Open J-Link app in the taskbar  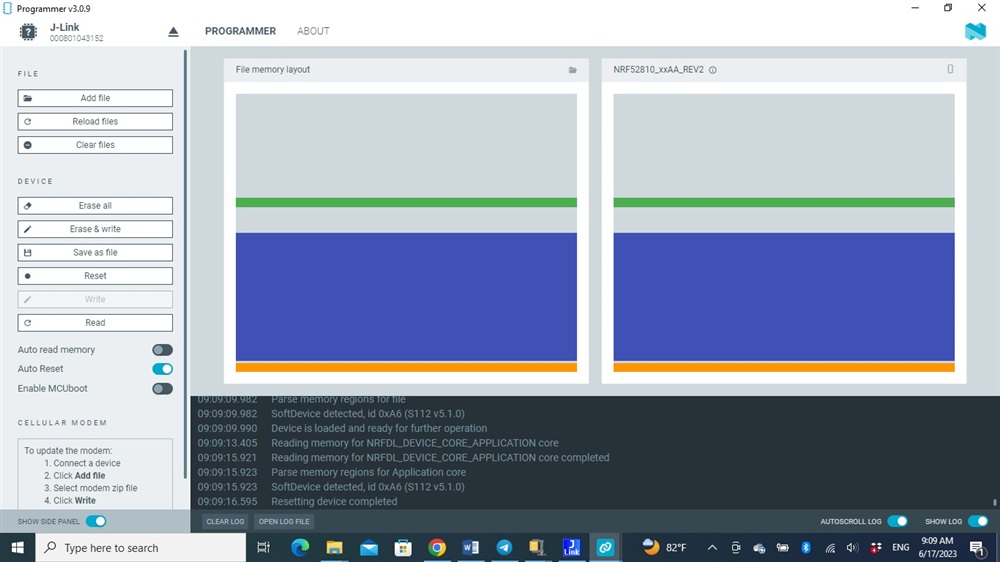point(571,547)
